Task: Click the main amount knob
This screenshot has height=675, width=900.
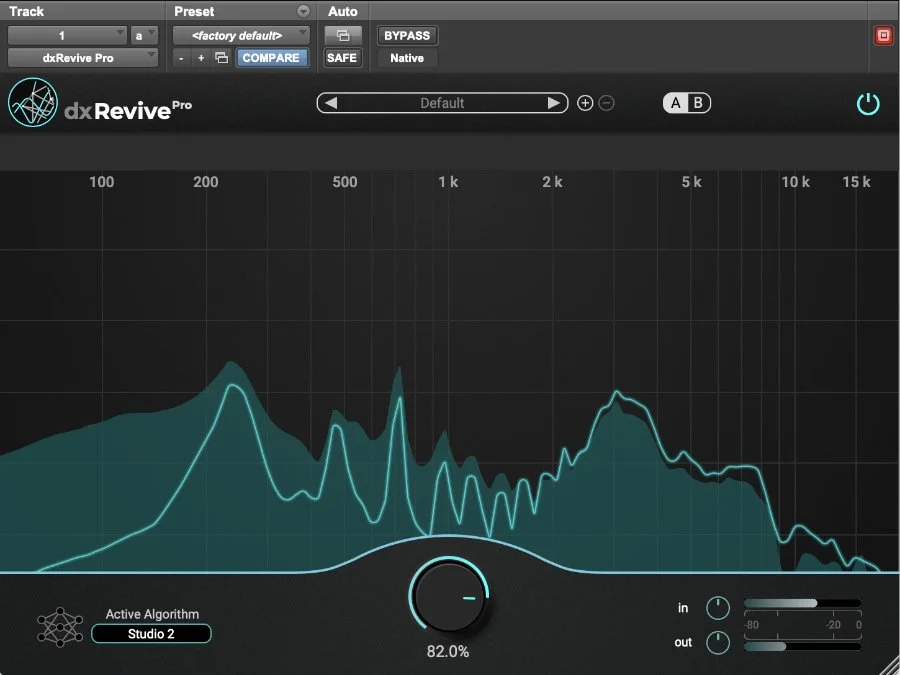Action: tap(449, 597)
